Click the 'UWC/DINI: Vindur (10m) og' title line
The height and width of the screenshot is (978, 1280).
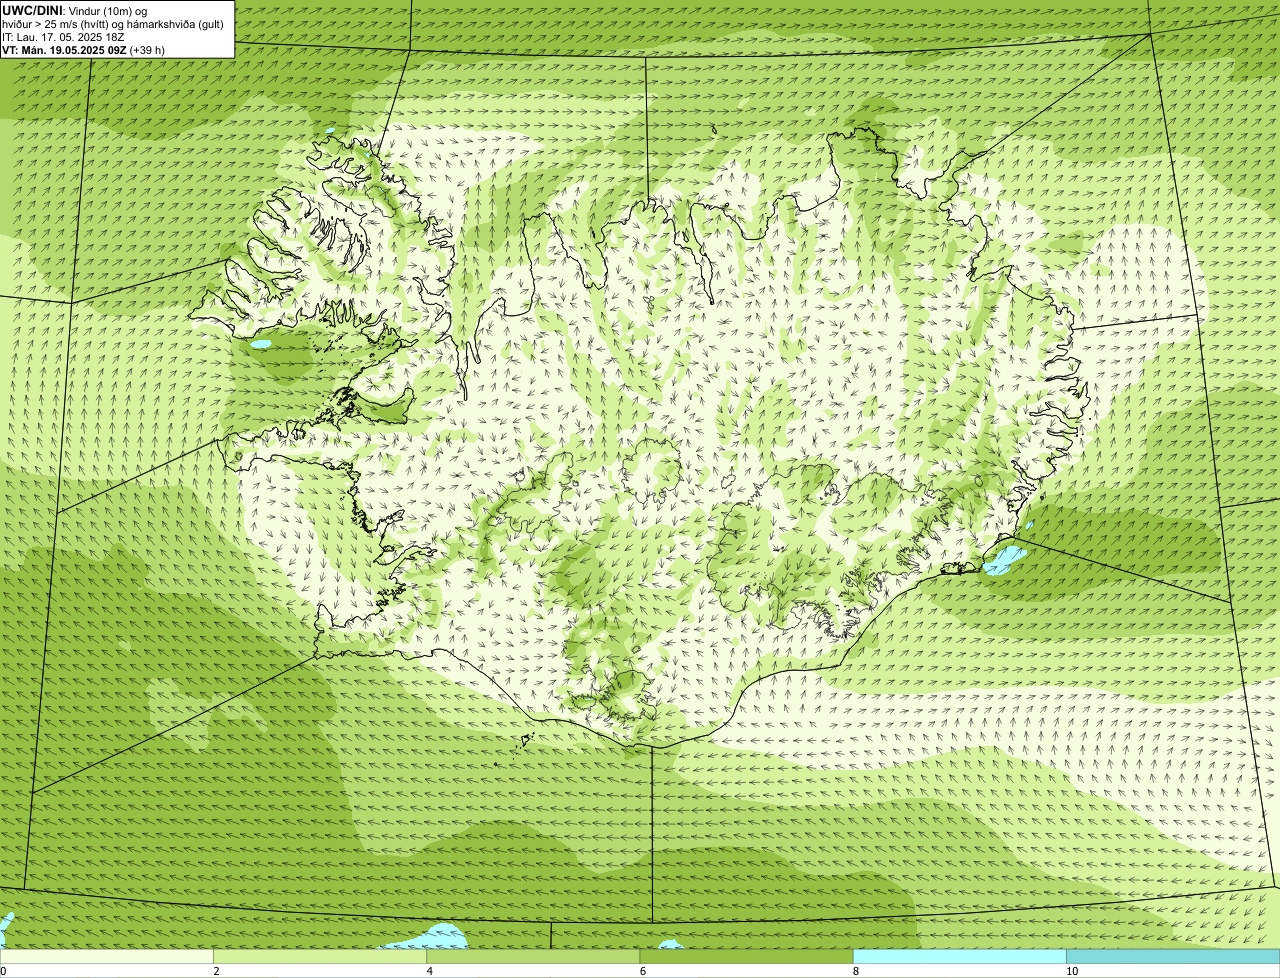point(75,10)
